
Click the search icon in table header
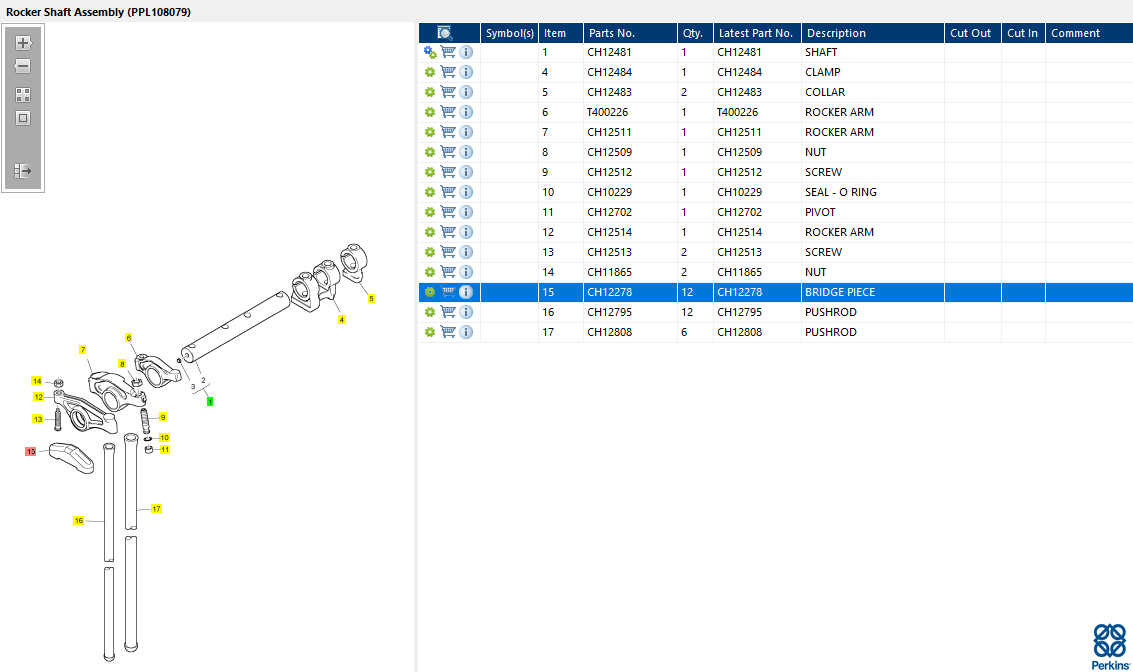(x=445, y=33)
